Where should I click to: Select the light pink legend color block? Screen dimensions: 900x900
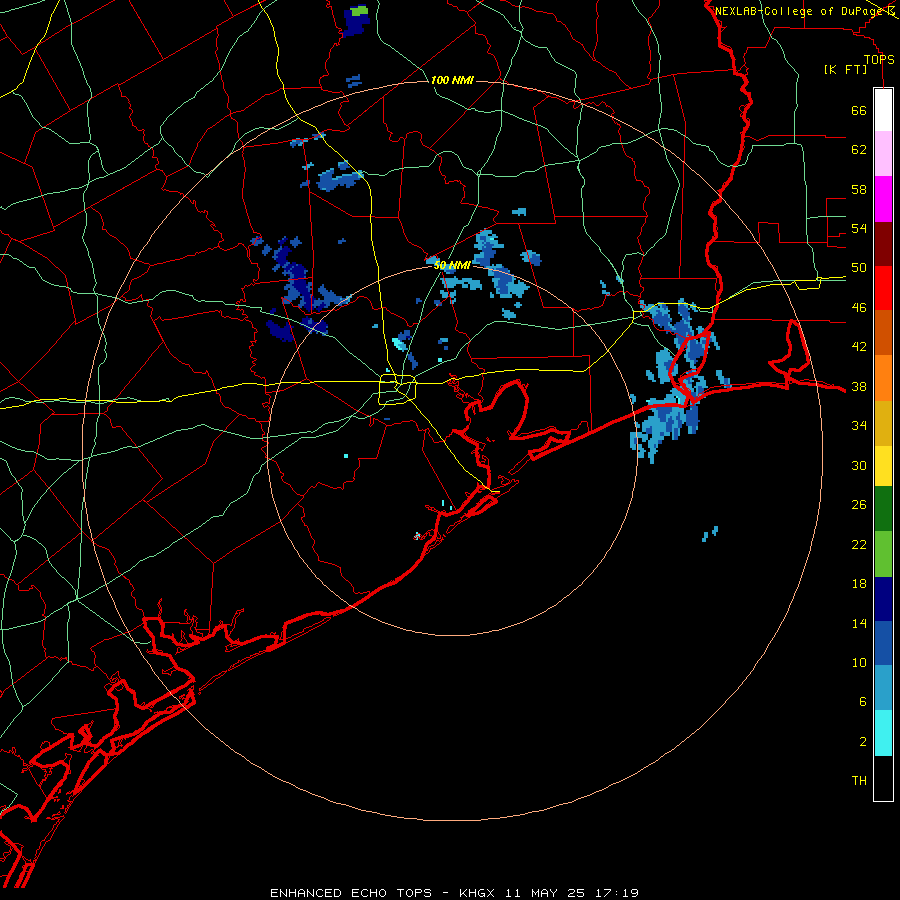point(883,154)
